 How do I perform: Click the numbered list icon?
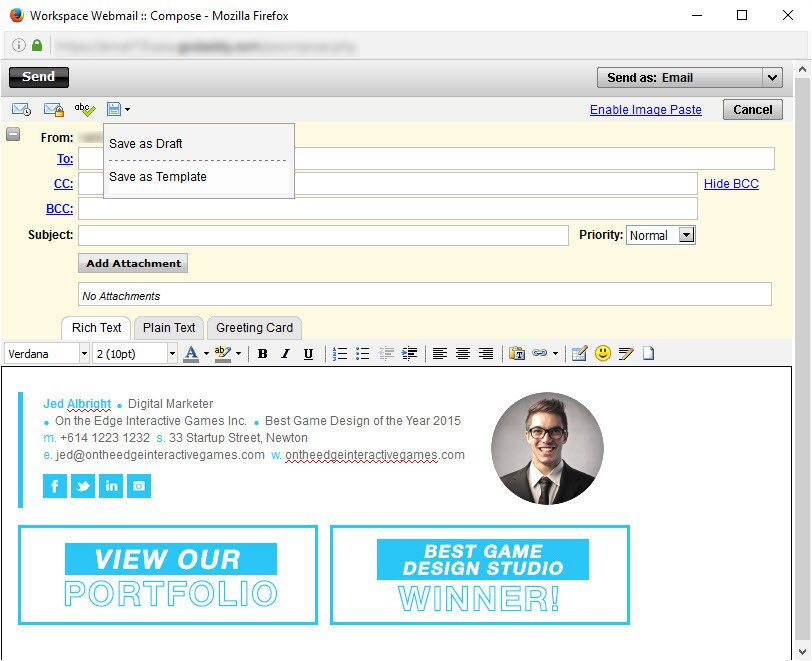340,354
